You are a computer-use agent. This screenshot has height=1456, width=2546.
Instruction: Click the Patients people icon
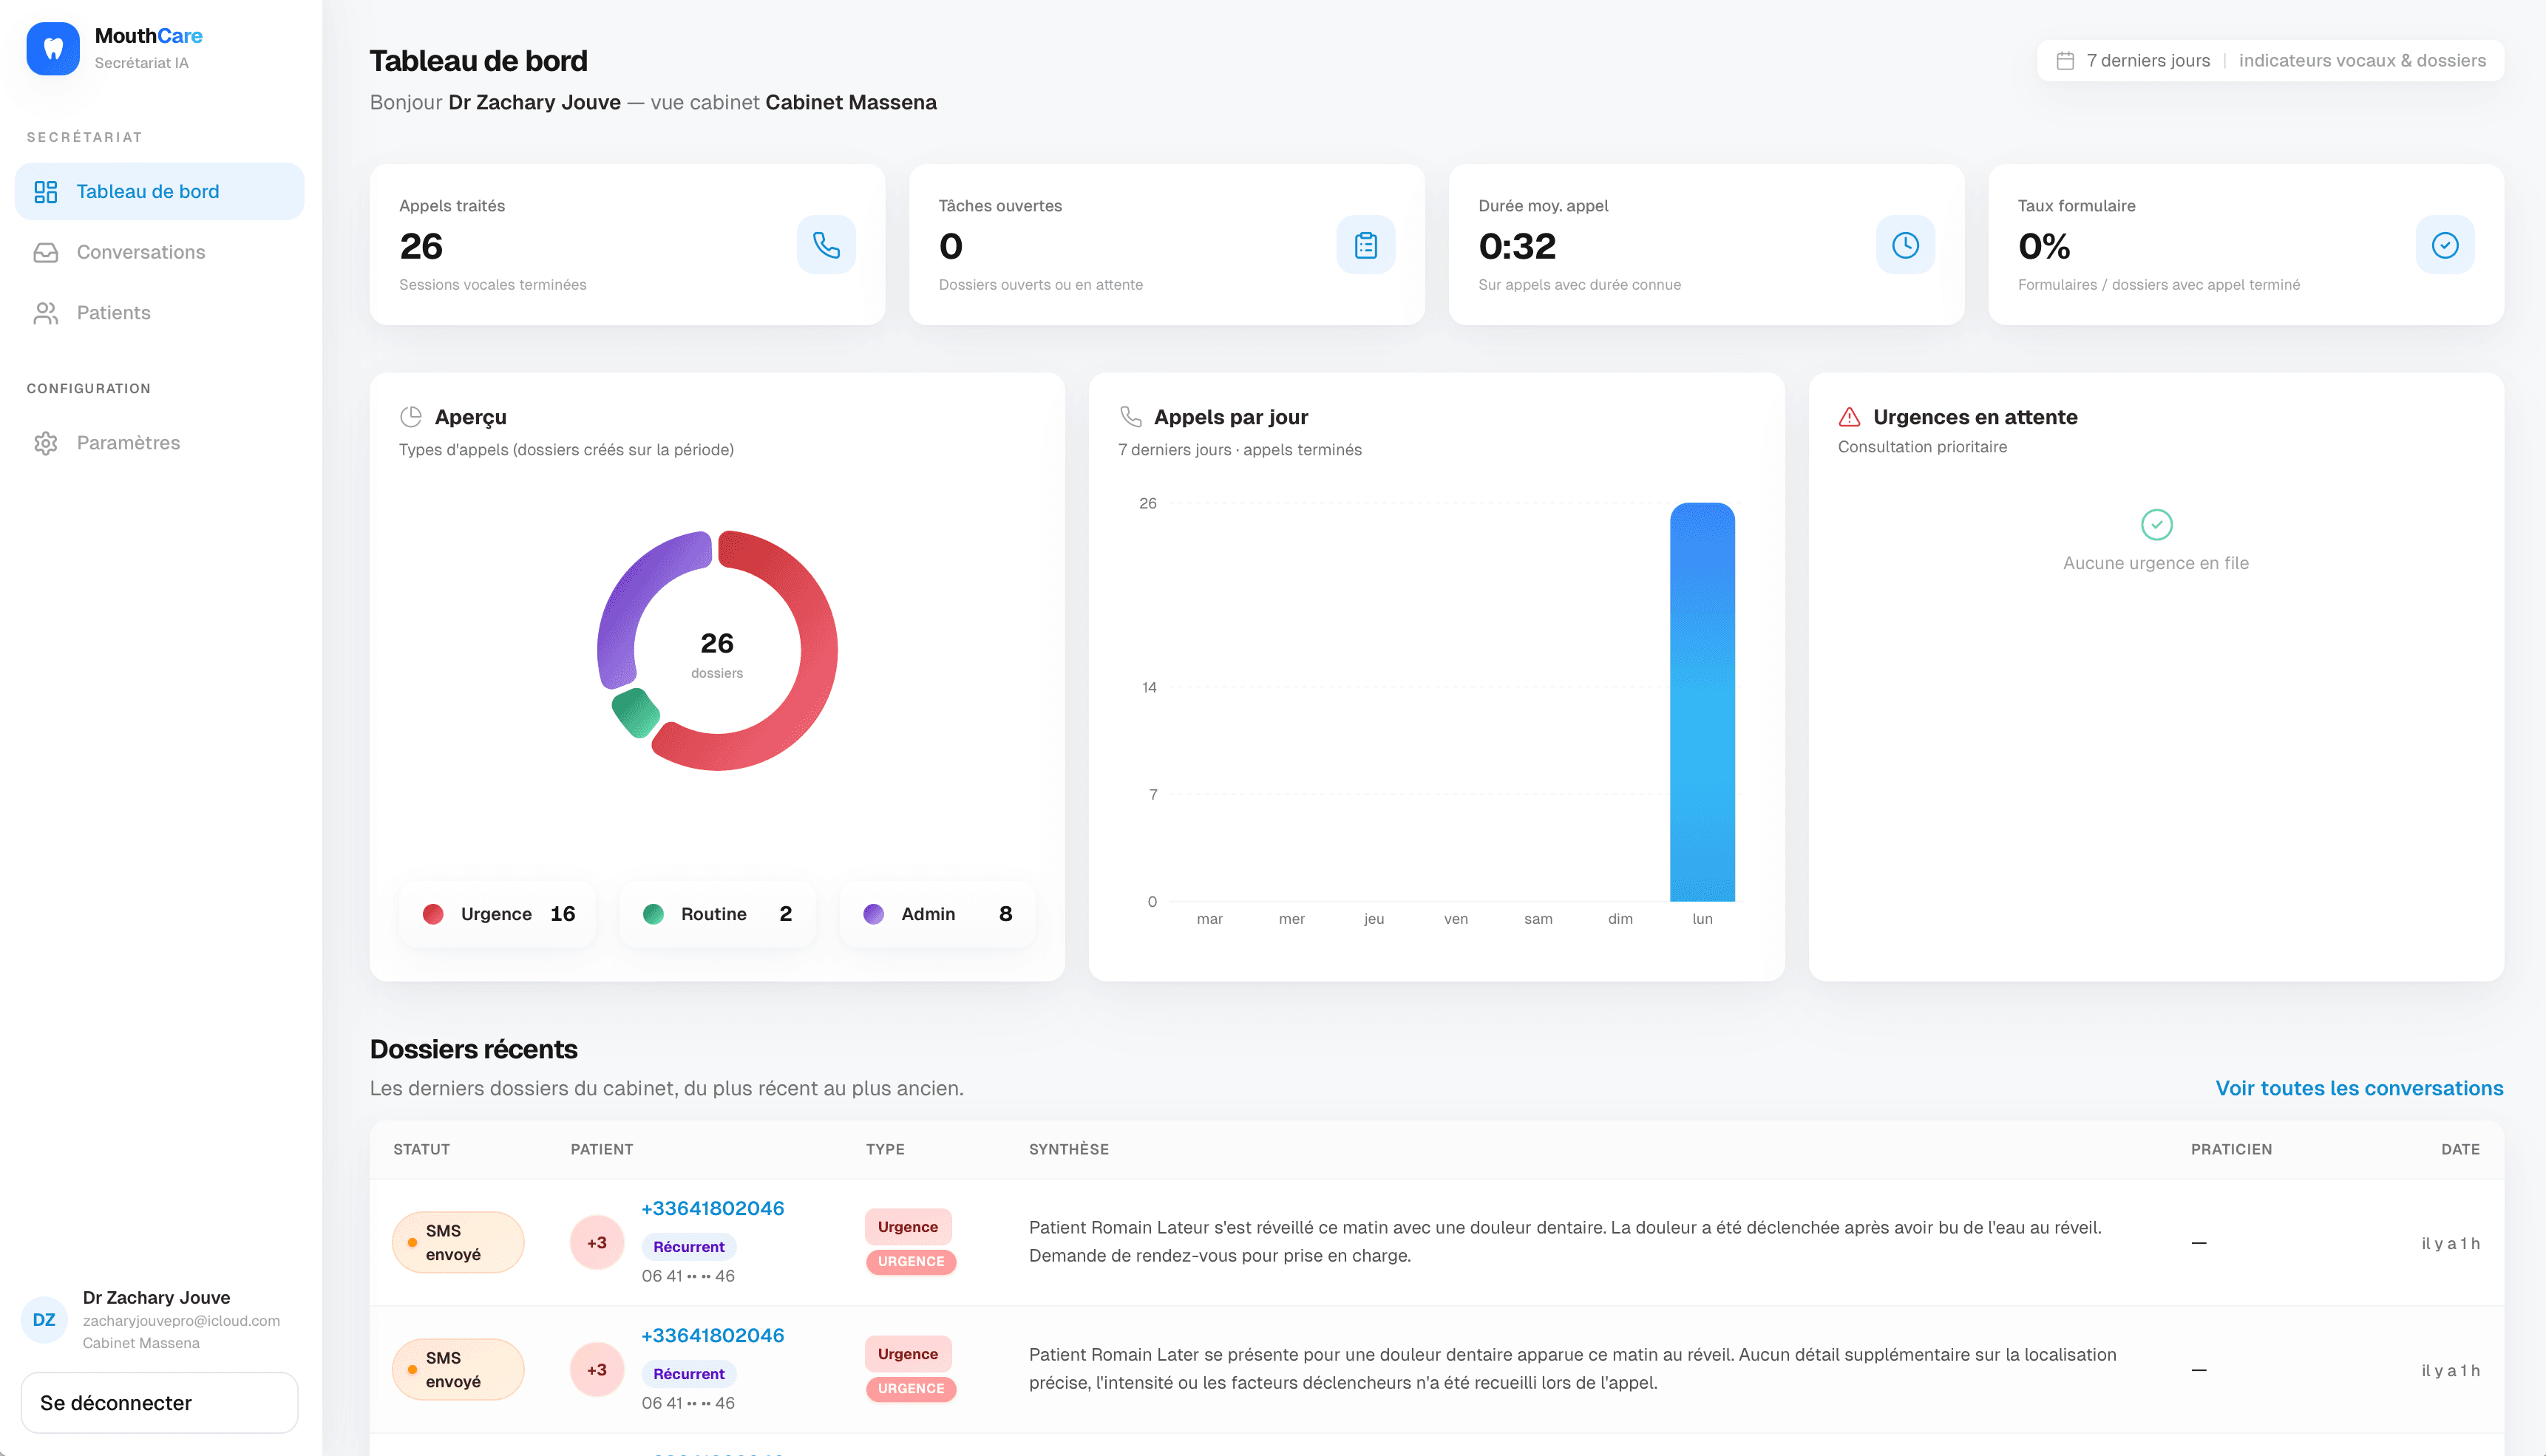pyautogui.click(x=46, y=313)
